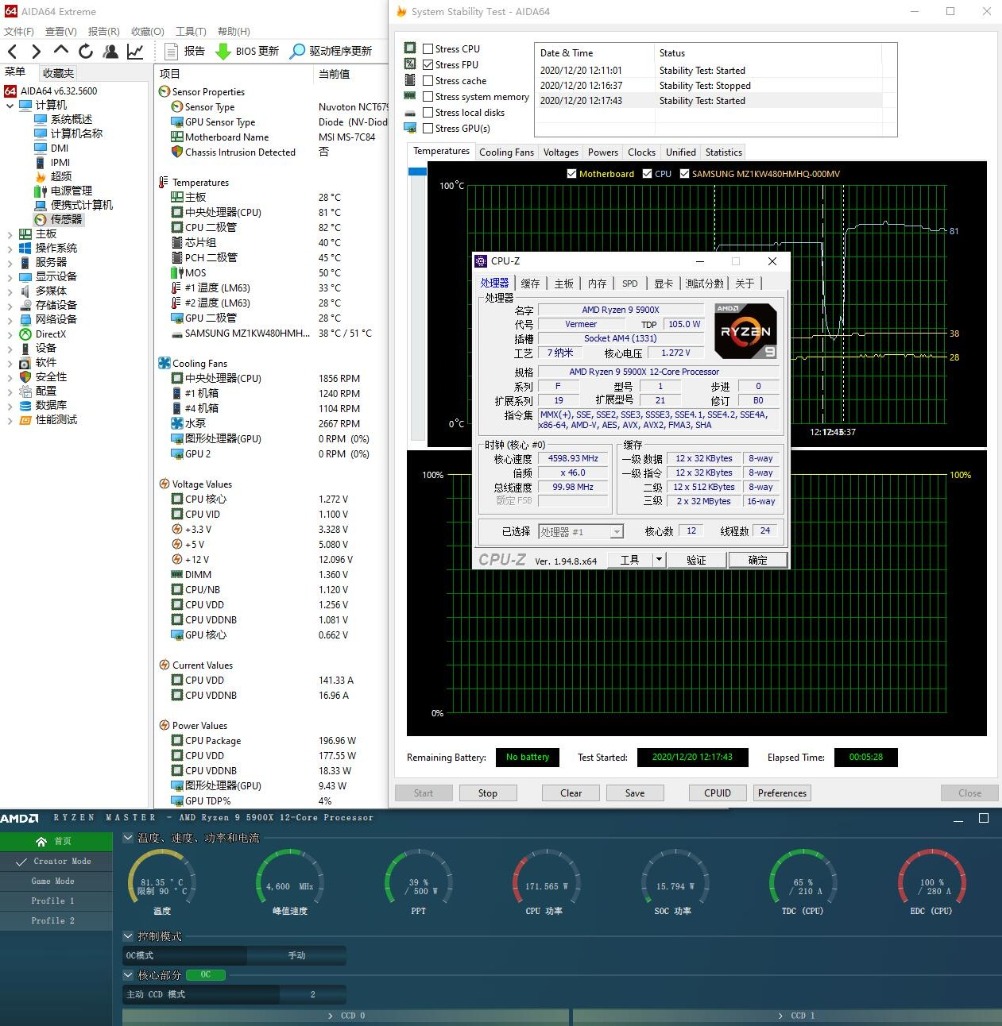The width and height of the screenshot is (1002, 1026).
Task: Click 确定 OK button in CPU-Z
Action: click(x=758, y=560)
